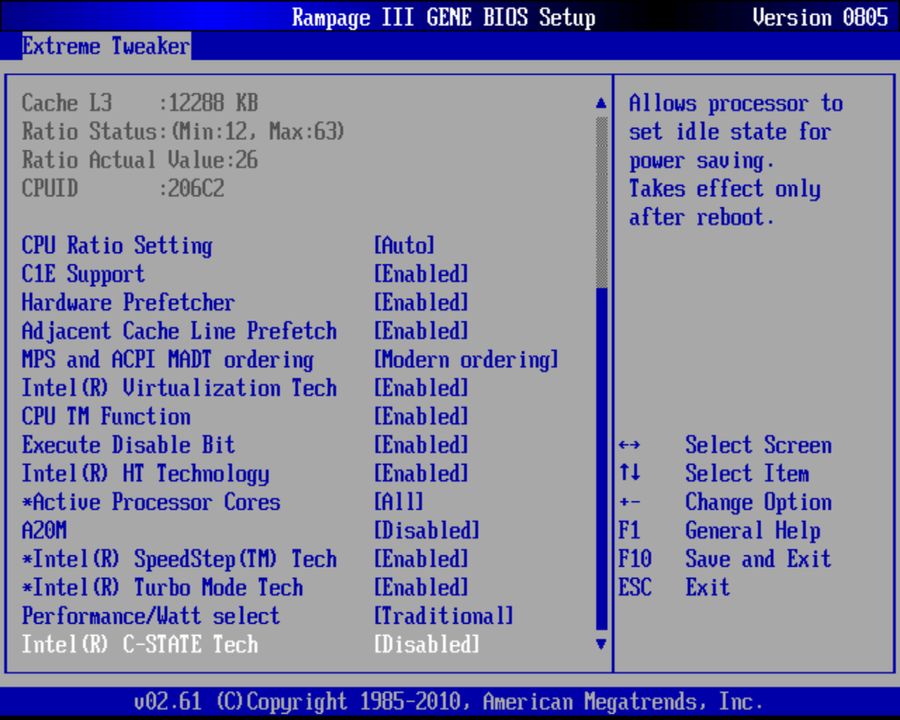Click the Ratio Status (Min:12, Max:63) line
The height and width of the screenshot is (720, 900).
pos(183,132)
